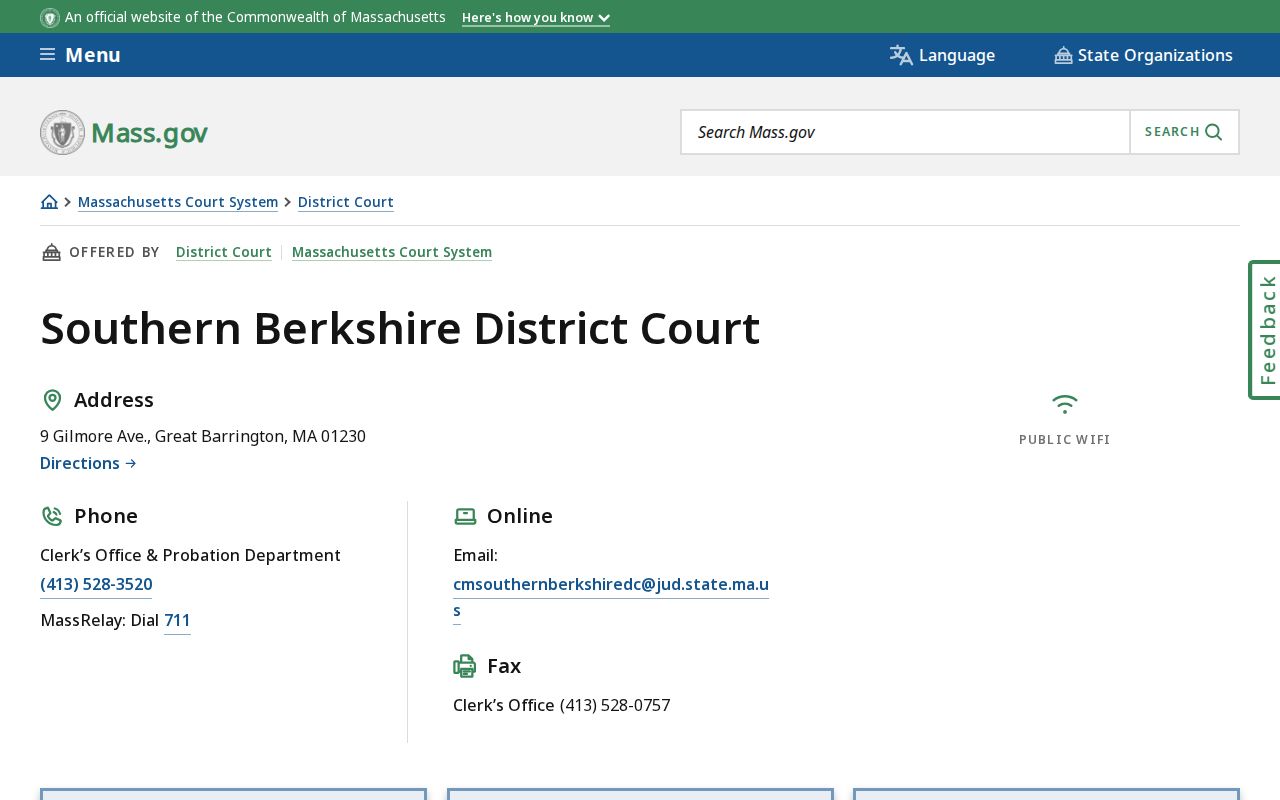Click the Public WiFi icon
The height and width of the screenshot is (800, 1280).
click(x=1065, y=404)
